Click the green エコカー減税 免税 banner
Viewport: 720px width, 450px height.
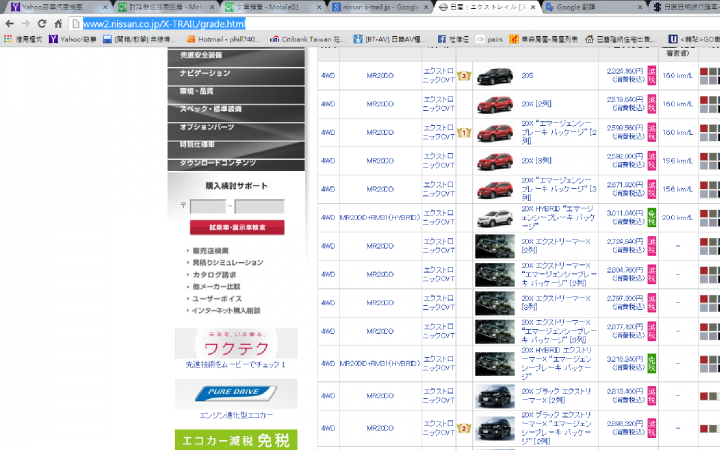click(x=236, y=440)
